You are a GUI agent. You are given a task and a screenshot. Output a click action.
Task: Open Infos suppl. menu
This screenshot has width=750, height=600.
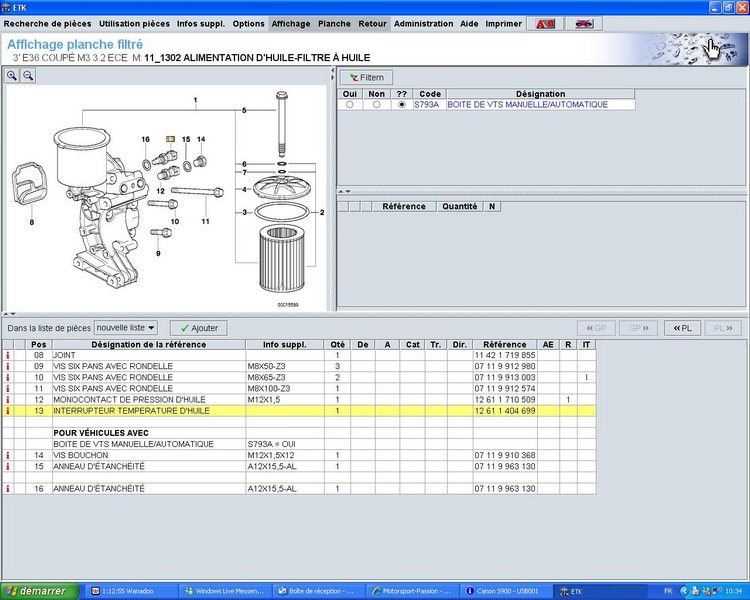tap(201, 23)
